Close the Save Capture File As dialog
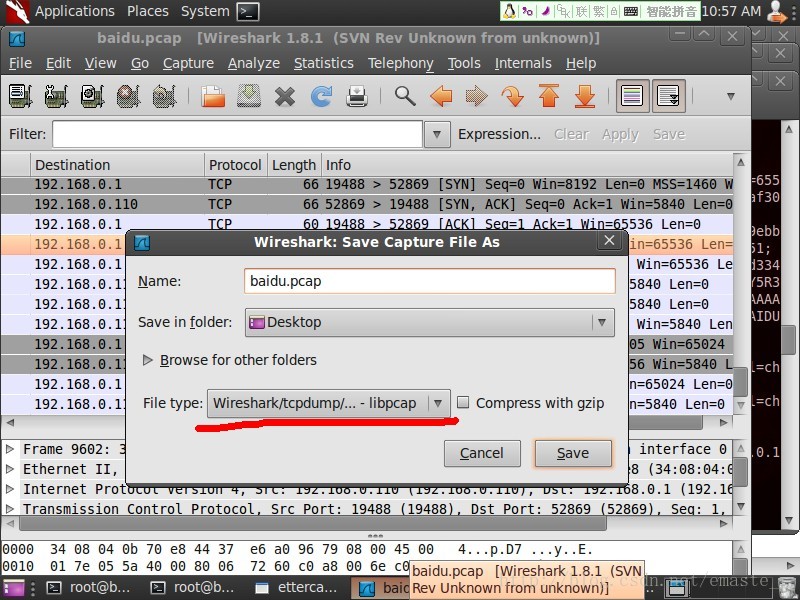This screenshot has width=800, height=600. tap(609, 241)
